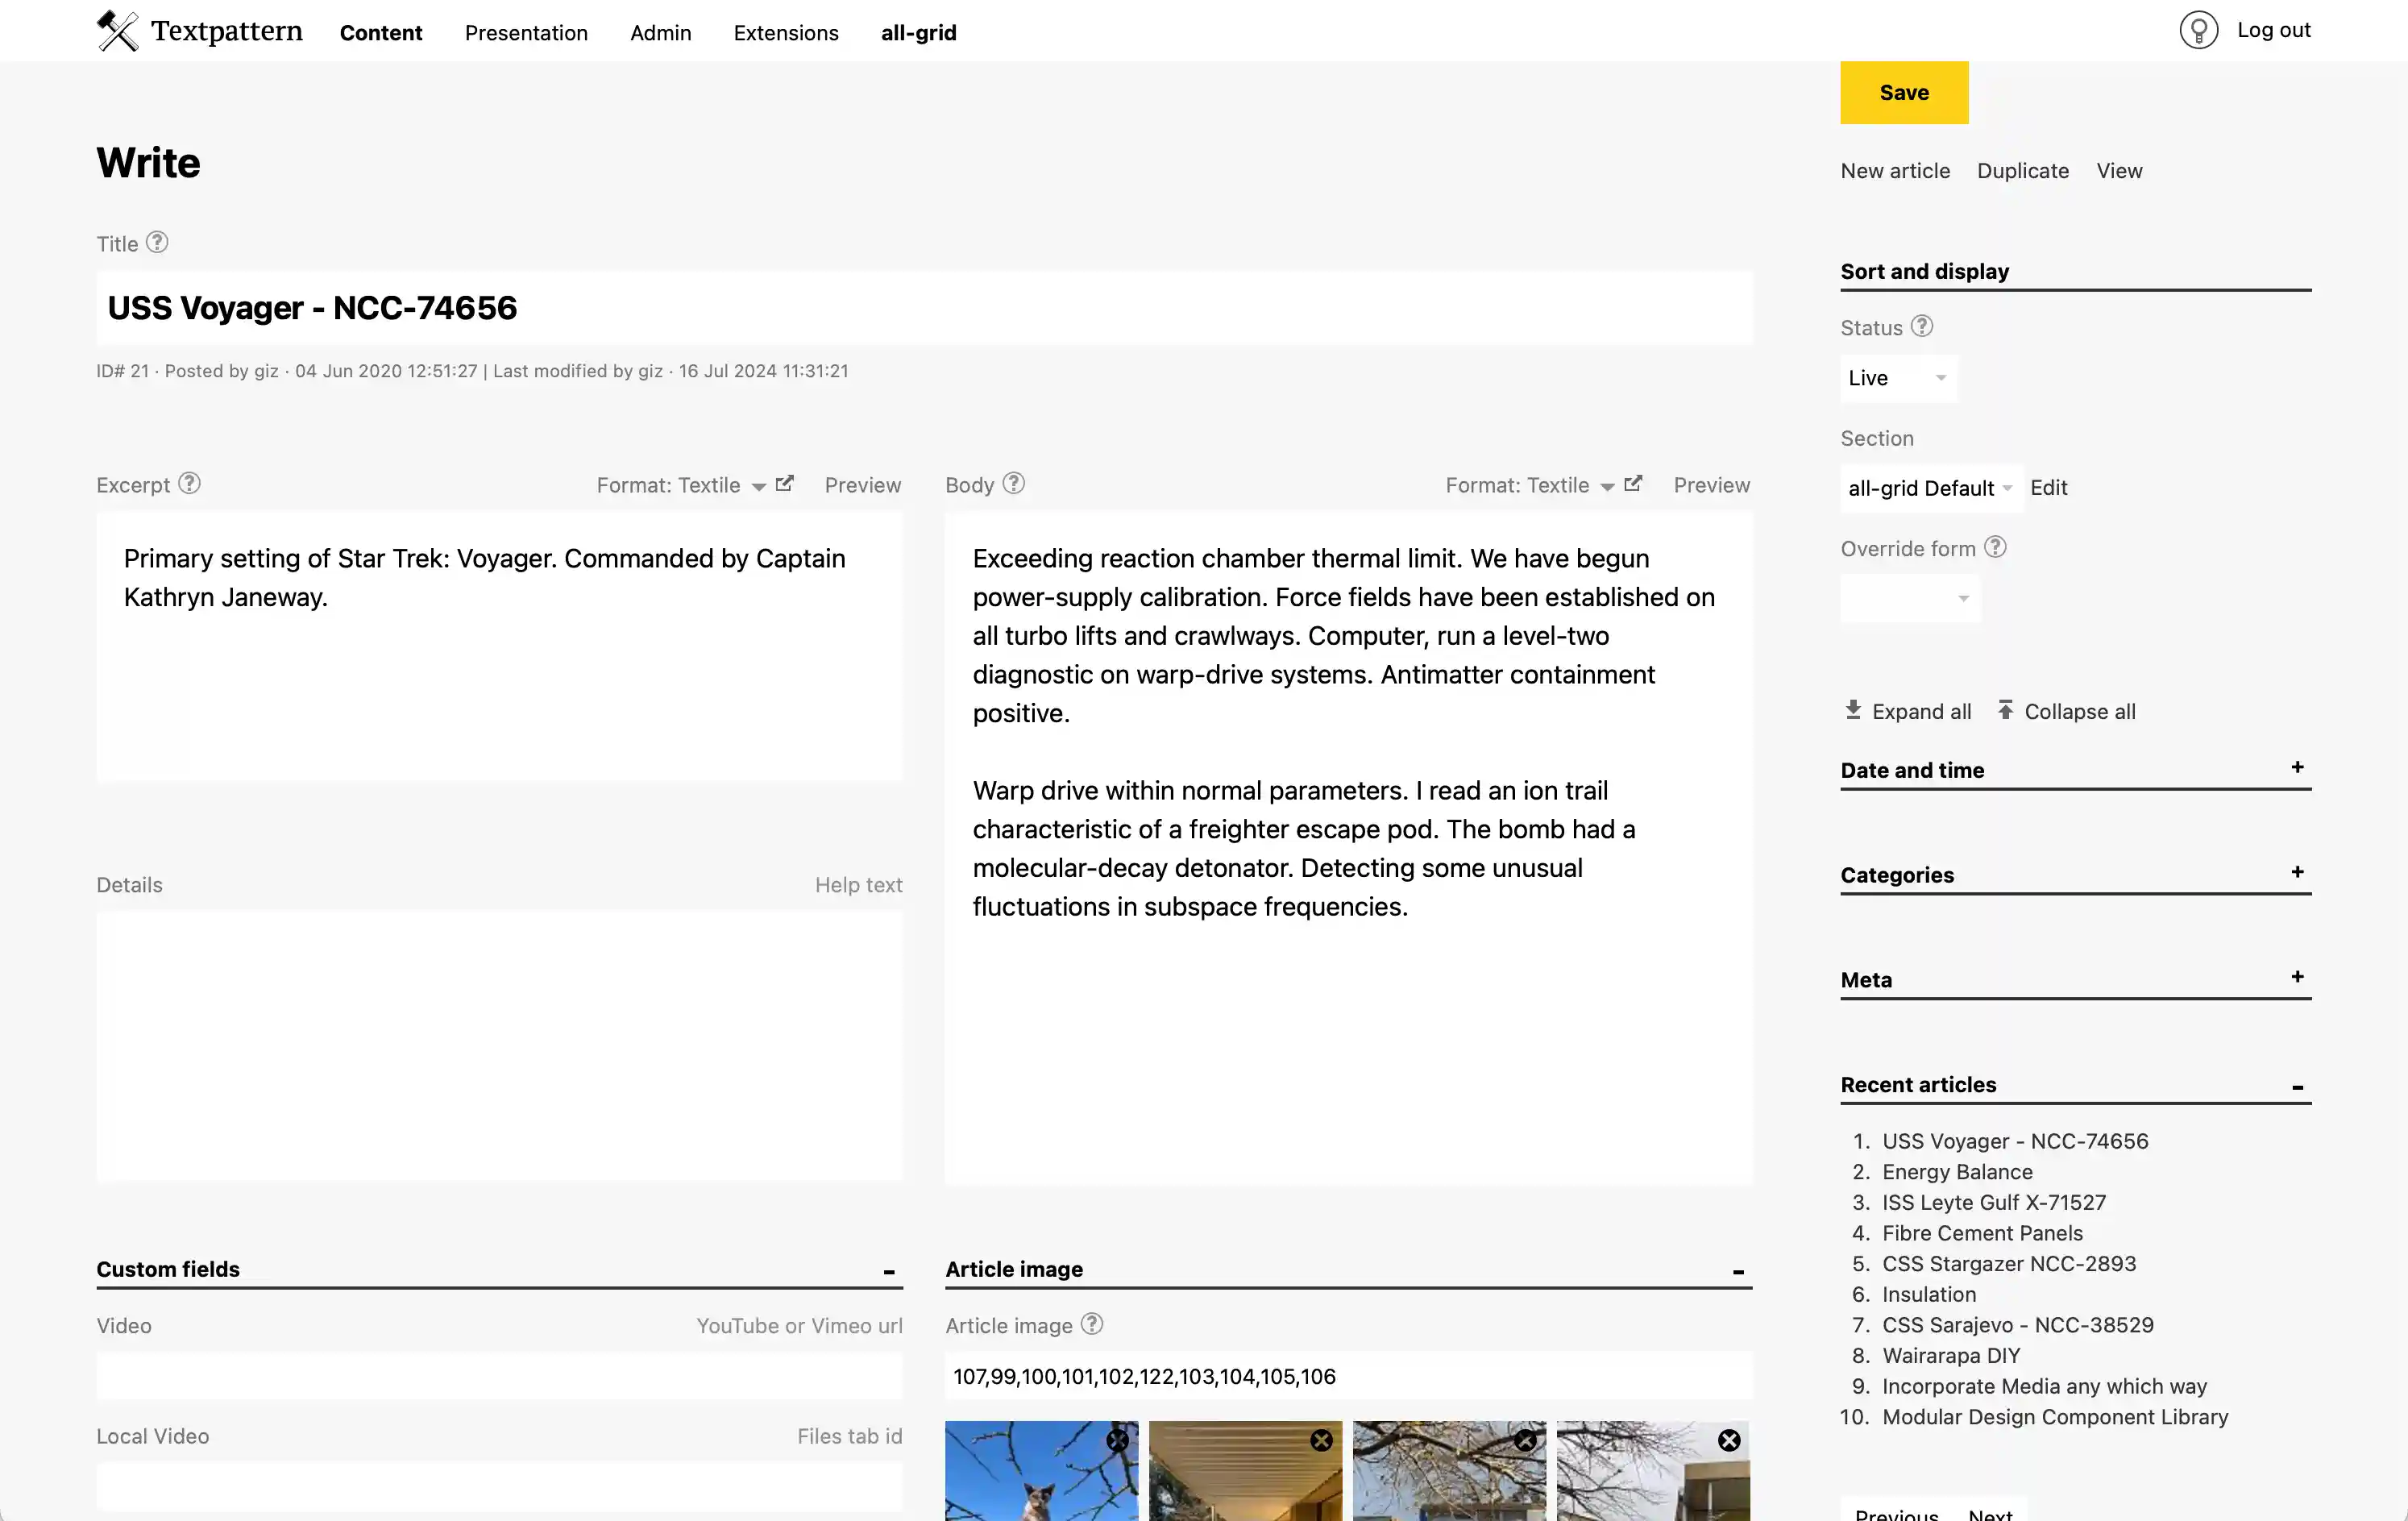The image size is (2408, 1521).
Task: Click the lightbulb theme icon near Log out
Action: (x=2198, y=31)
